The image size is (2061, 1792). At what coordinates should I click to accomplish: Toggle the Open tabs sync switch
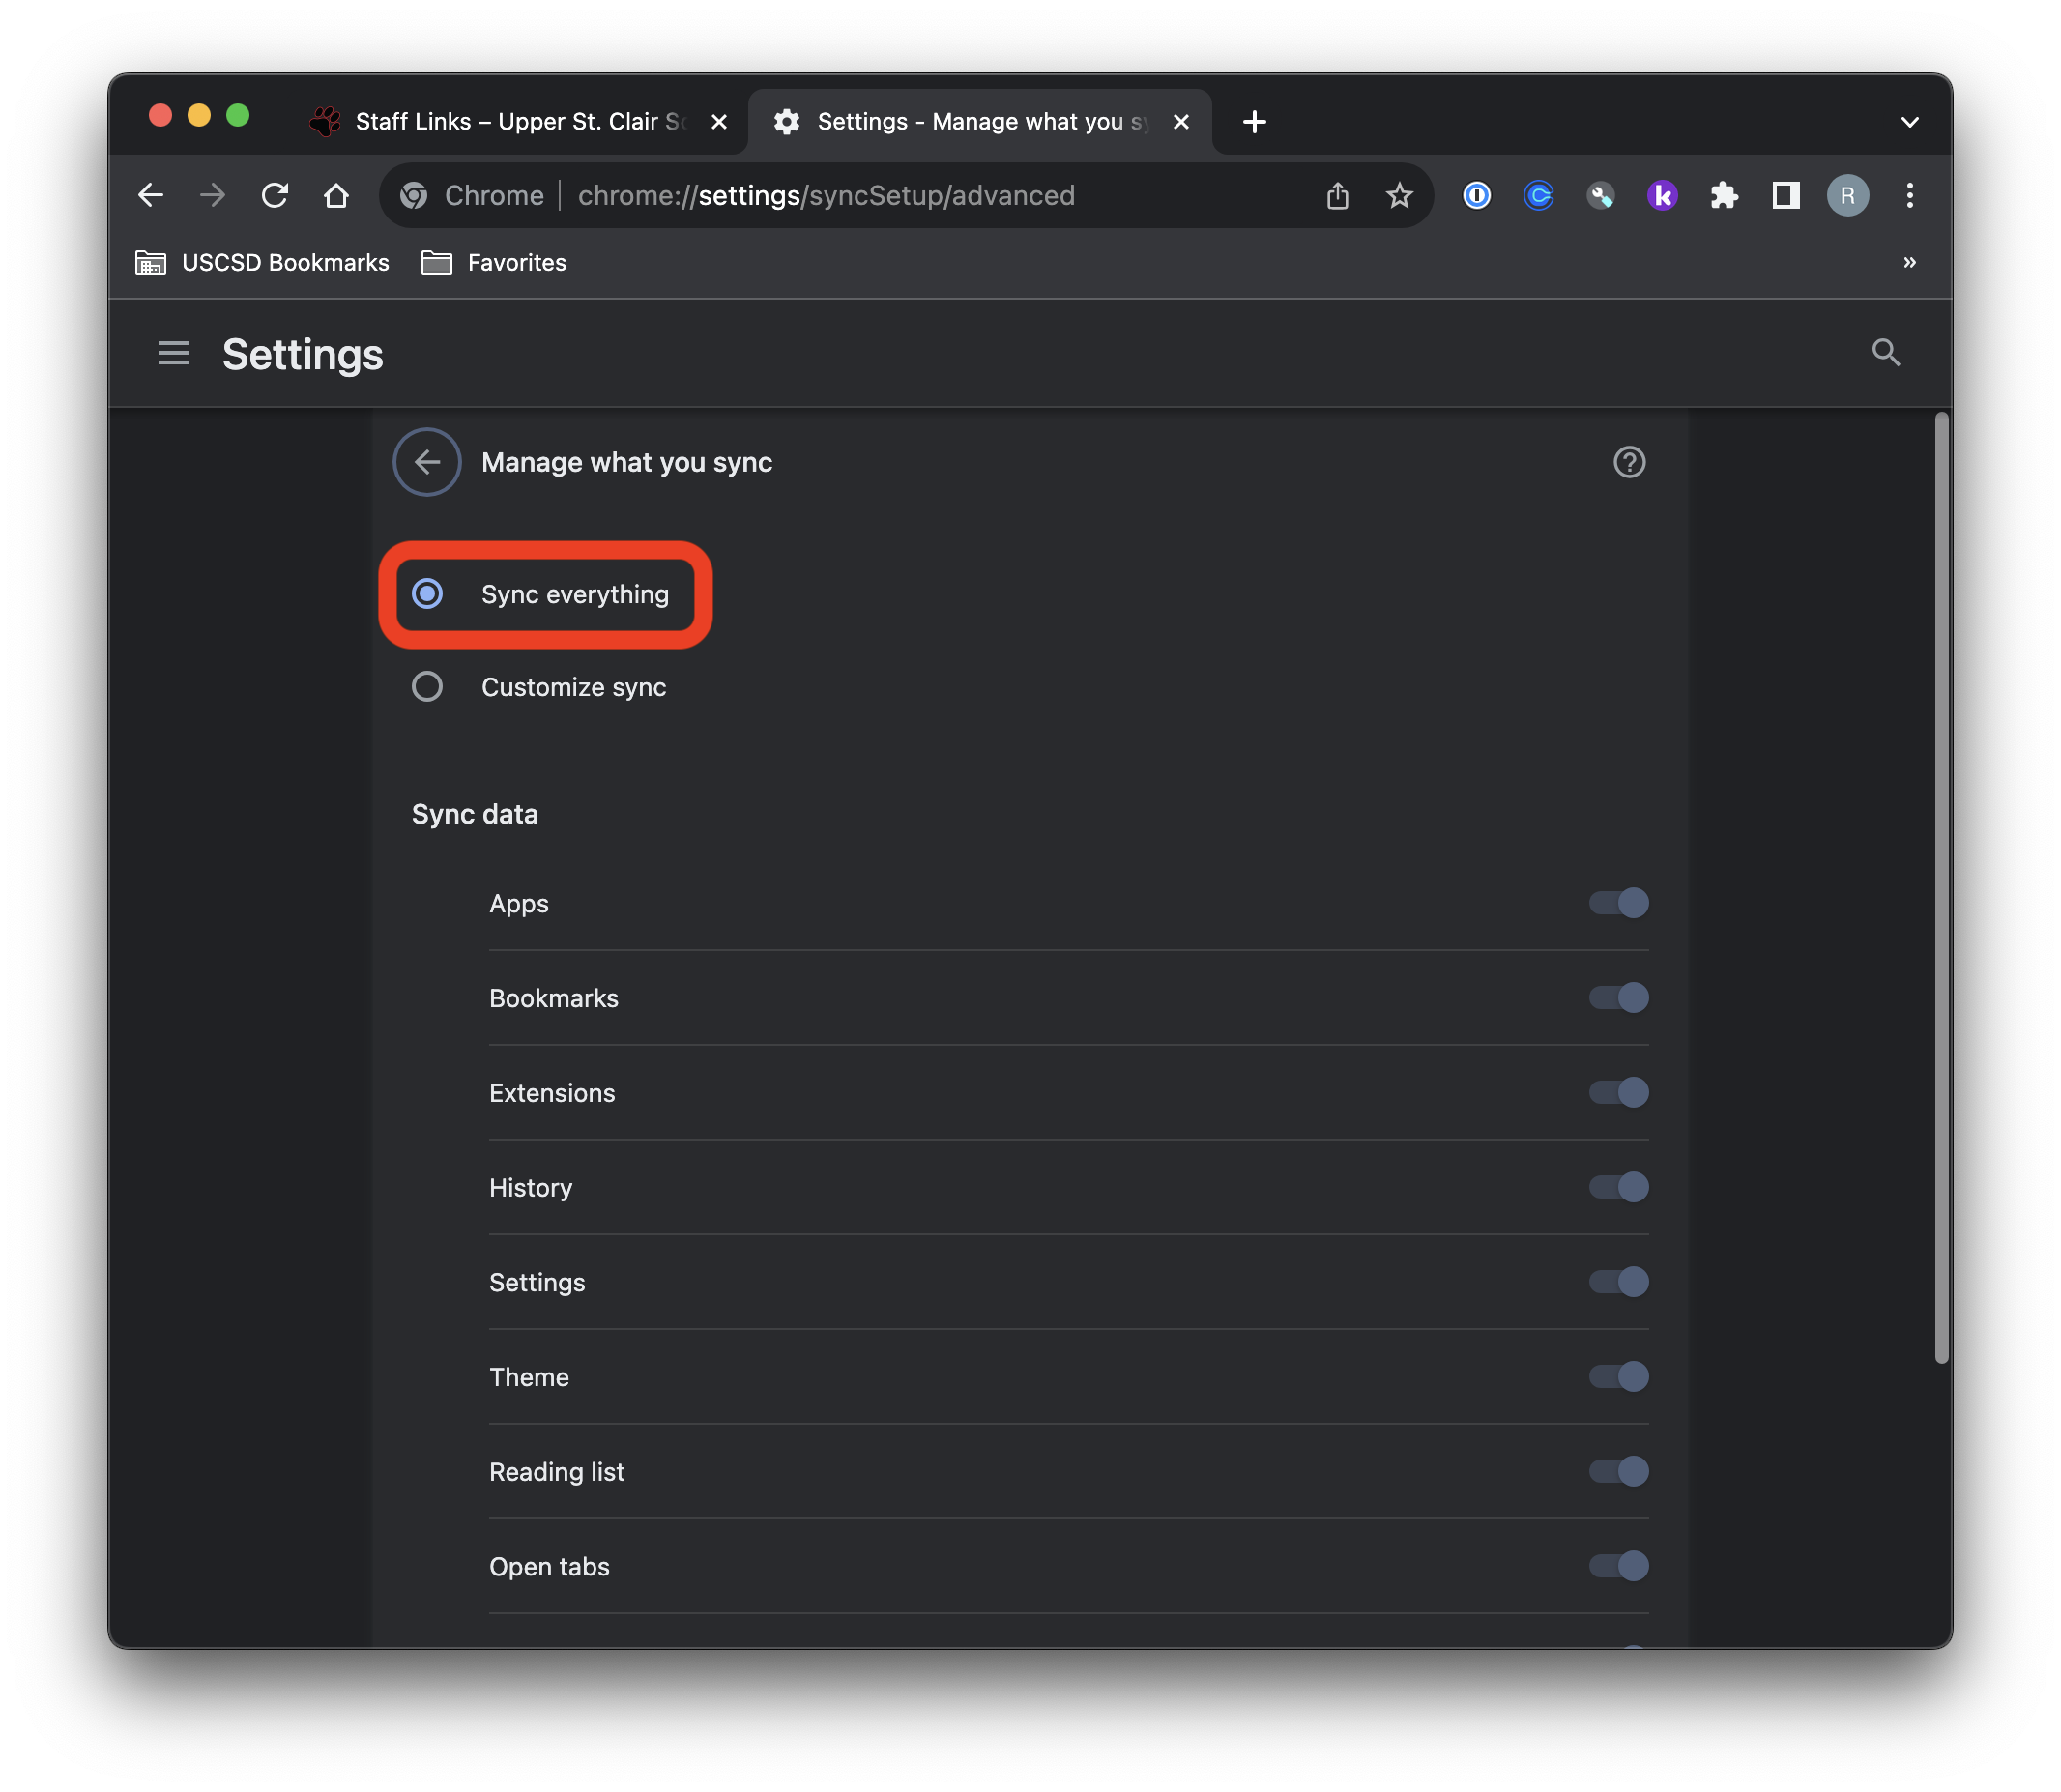(1619, 1566)
